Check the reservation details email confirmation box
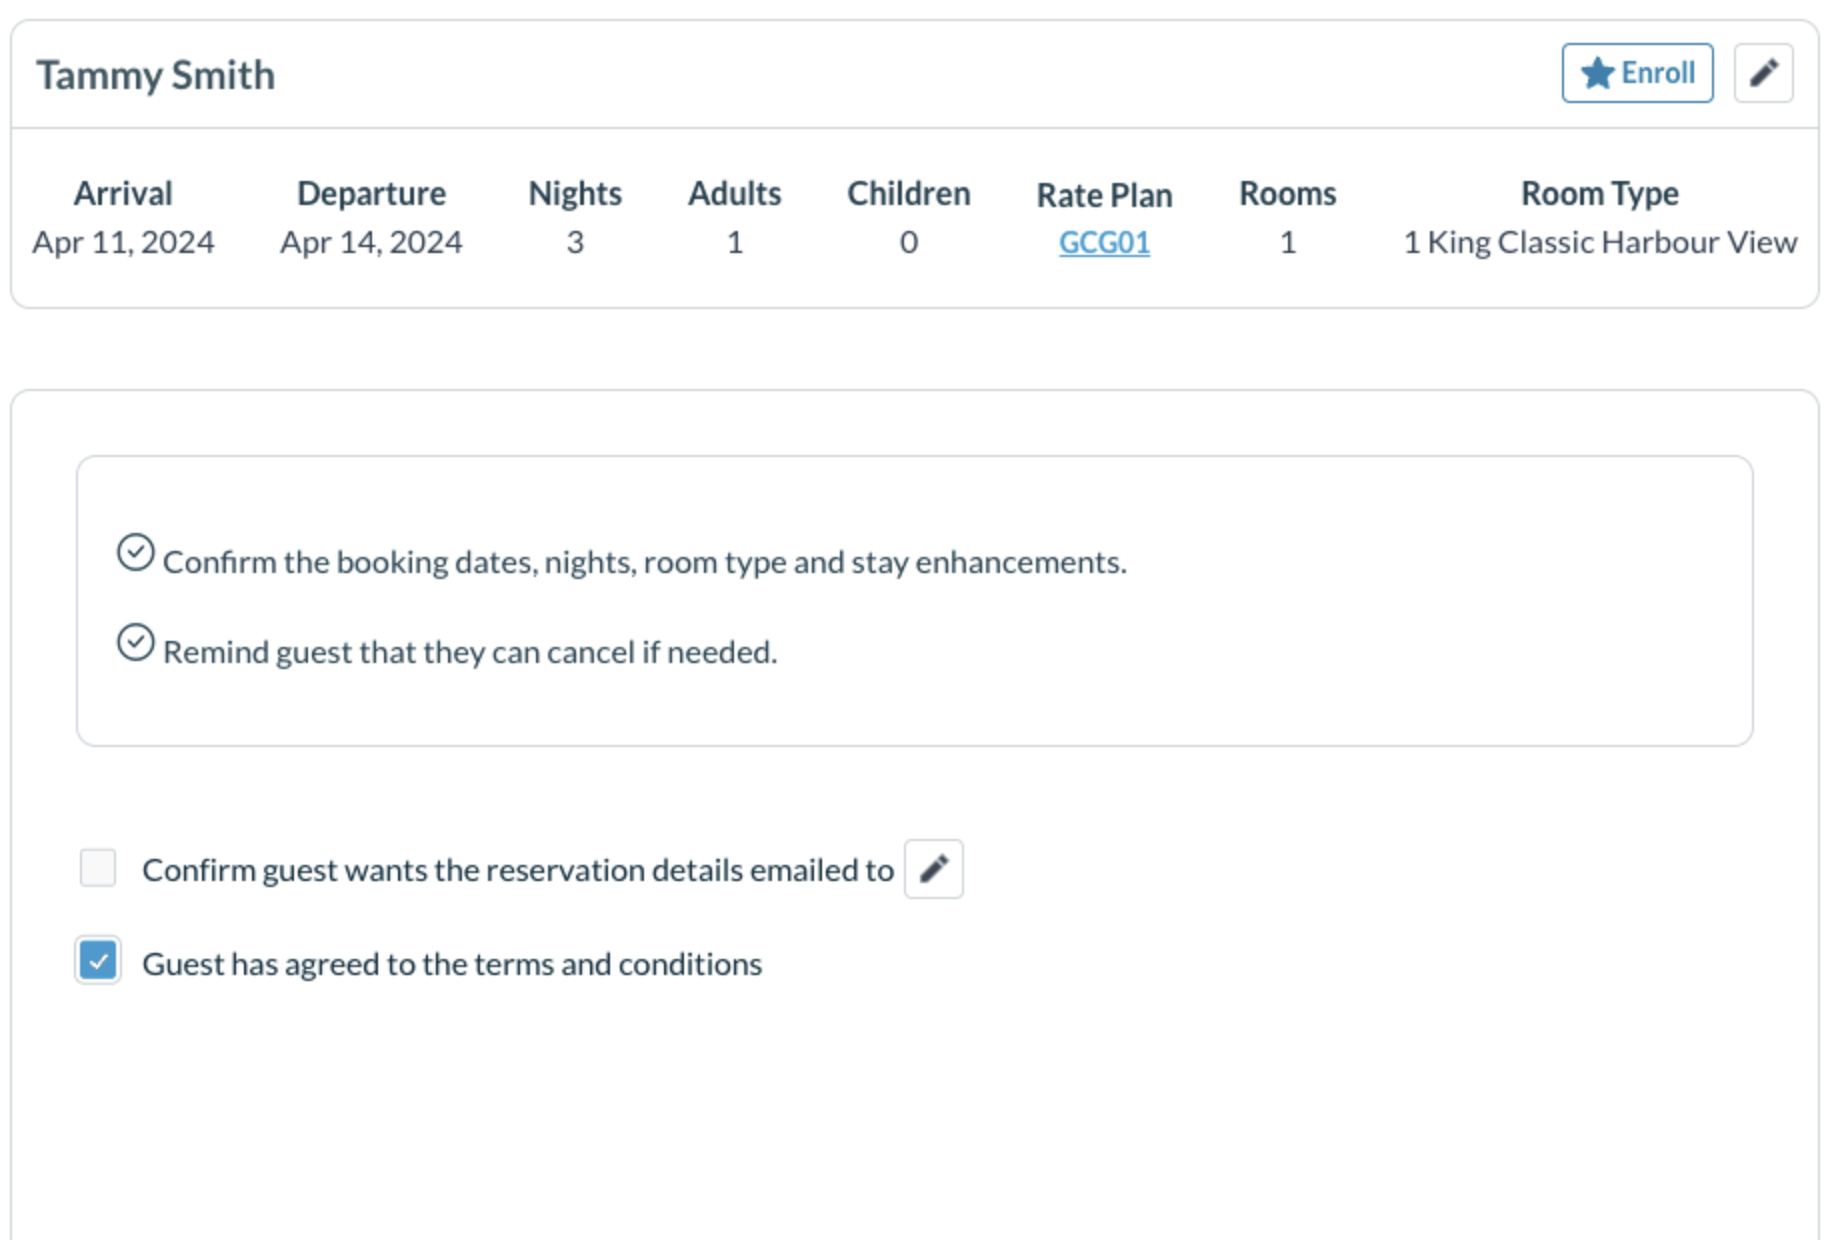Viewport: 1842px width, 1240px height. pyautogui.click(x=97, y=868)
